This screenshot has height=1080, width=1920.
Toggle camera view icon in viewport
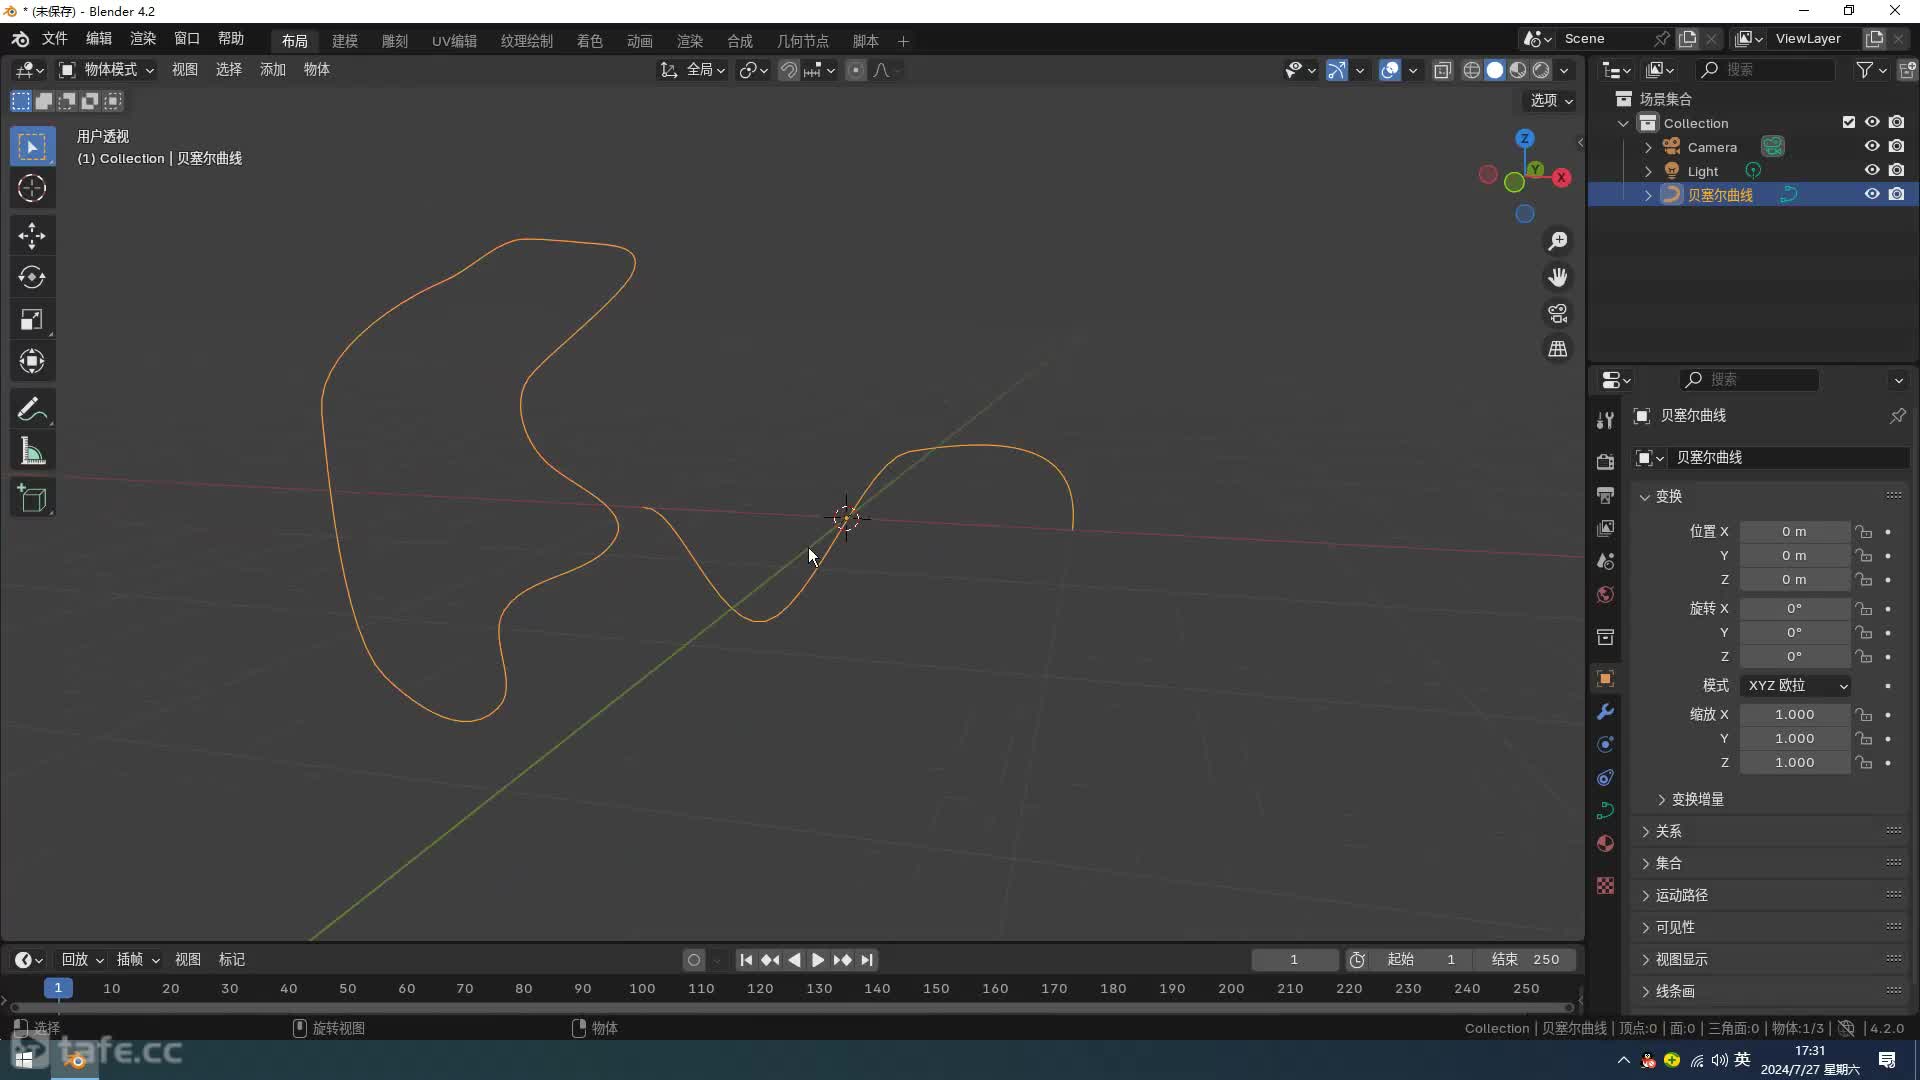(1558, 313)
